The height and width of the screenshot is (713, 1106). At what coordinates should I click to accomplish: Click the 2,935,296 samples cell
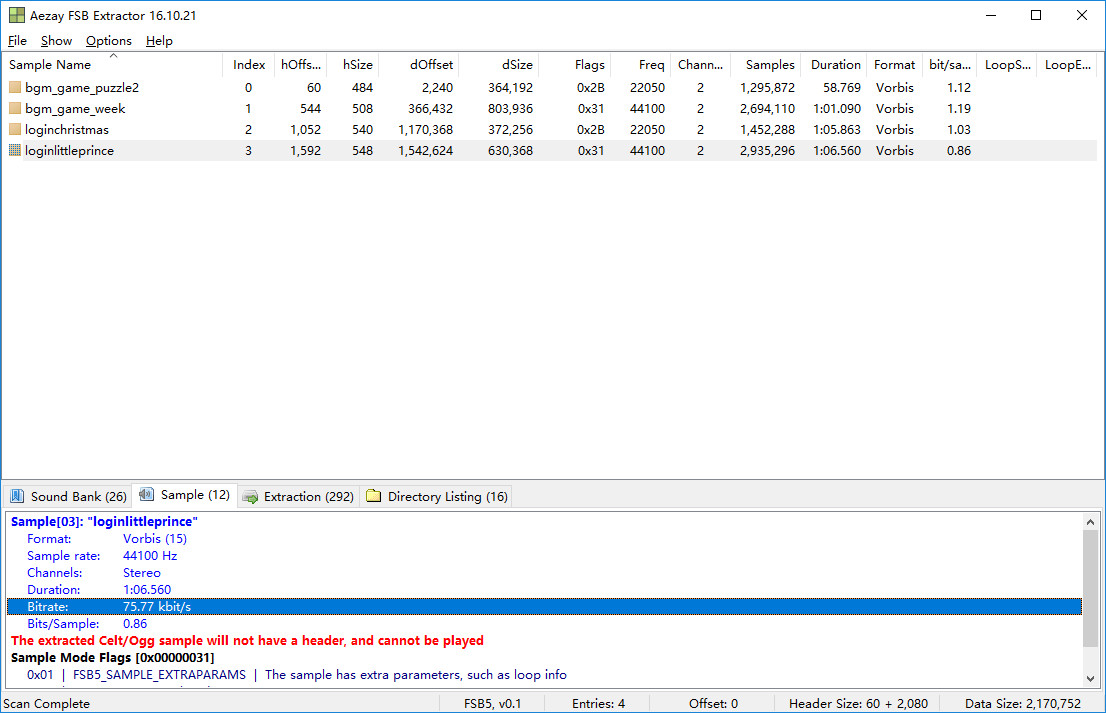click(767, 150)
